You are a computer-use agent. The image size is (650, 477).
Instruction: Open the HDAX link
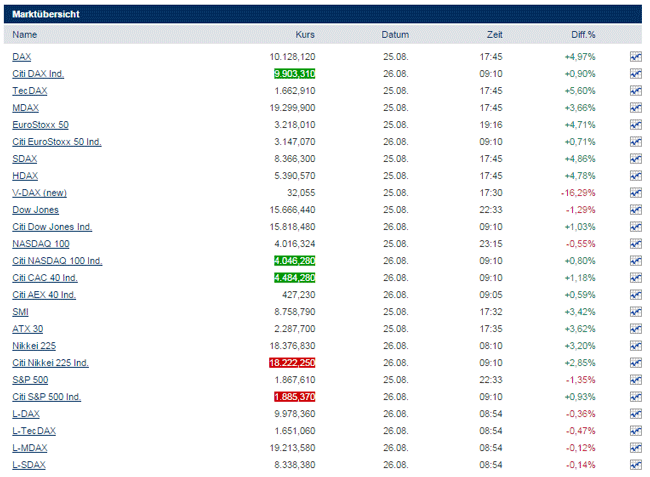(25, 176)
